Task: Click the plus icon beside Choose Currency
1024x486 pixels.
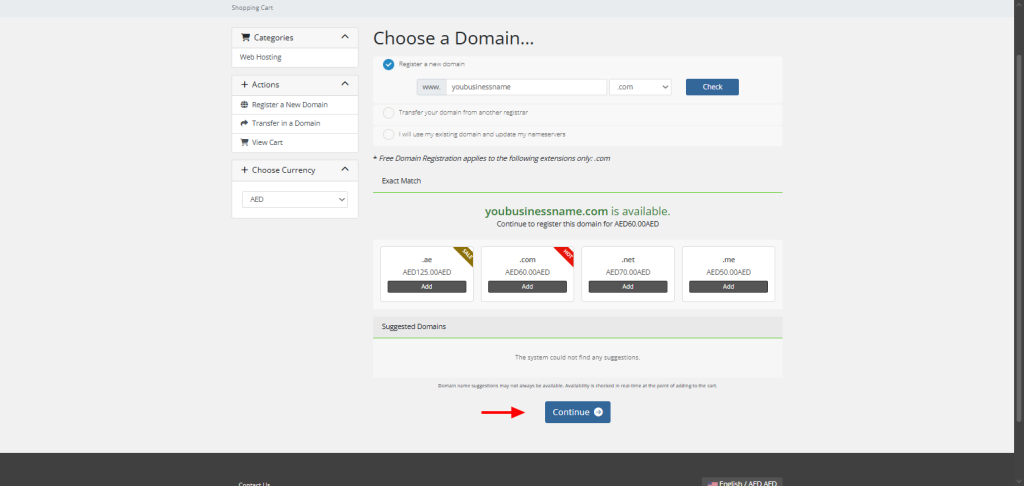Action: [x=245, y=170]
